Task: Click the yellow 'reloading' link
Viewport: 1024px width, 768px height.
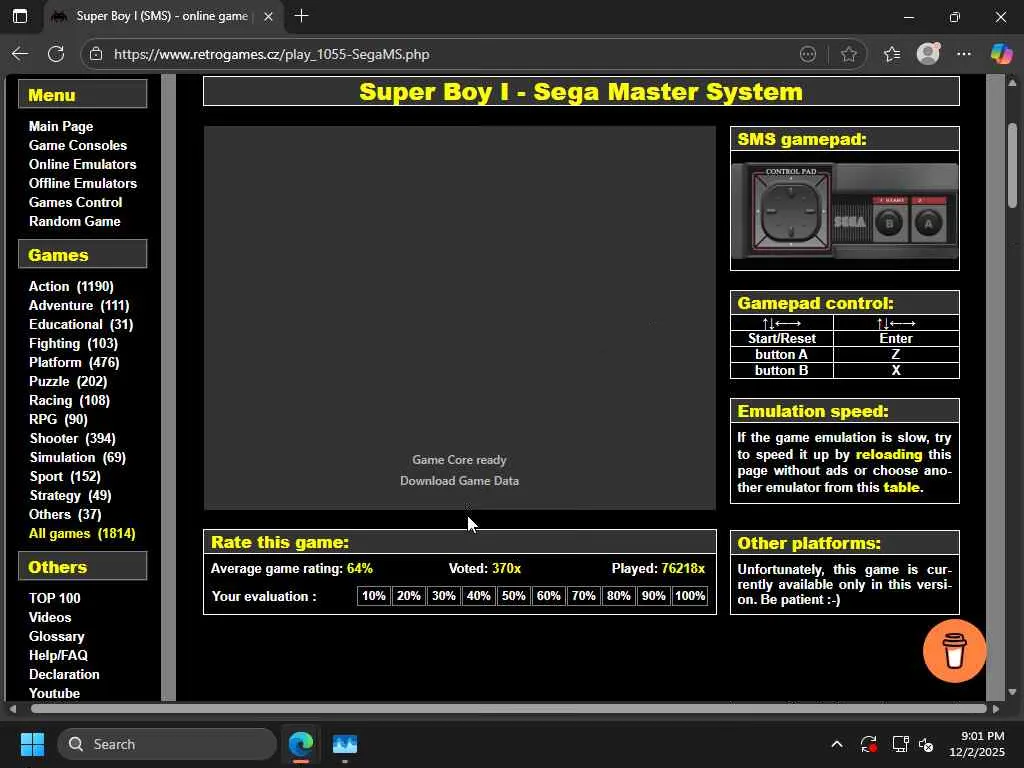Action: pos(889,454)
